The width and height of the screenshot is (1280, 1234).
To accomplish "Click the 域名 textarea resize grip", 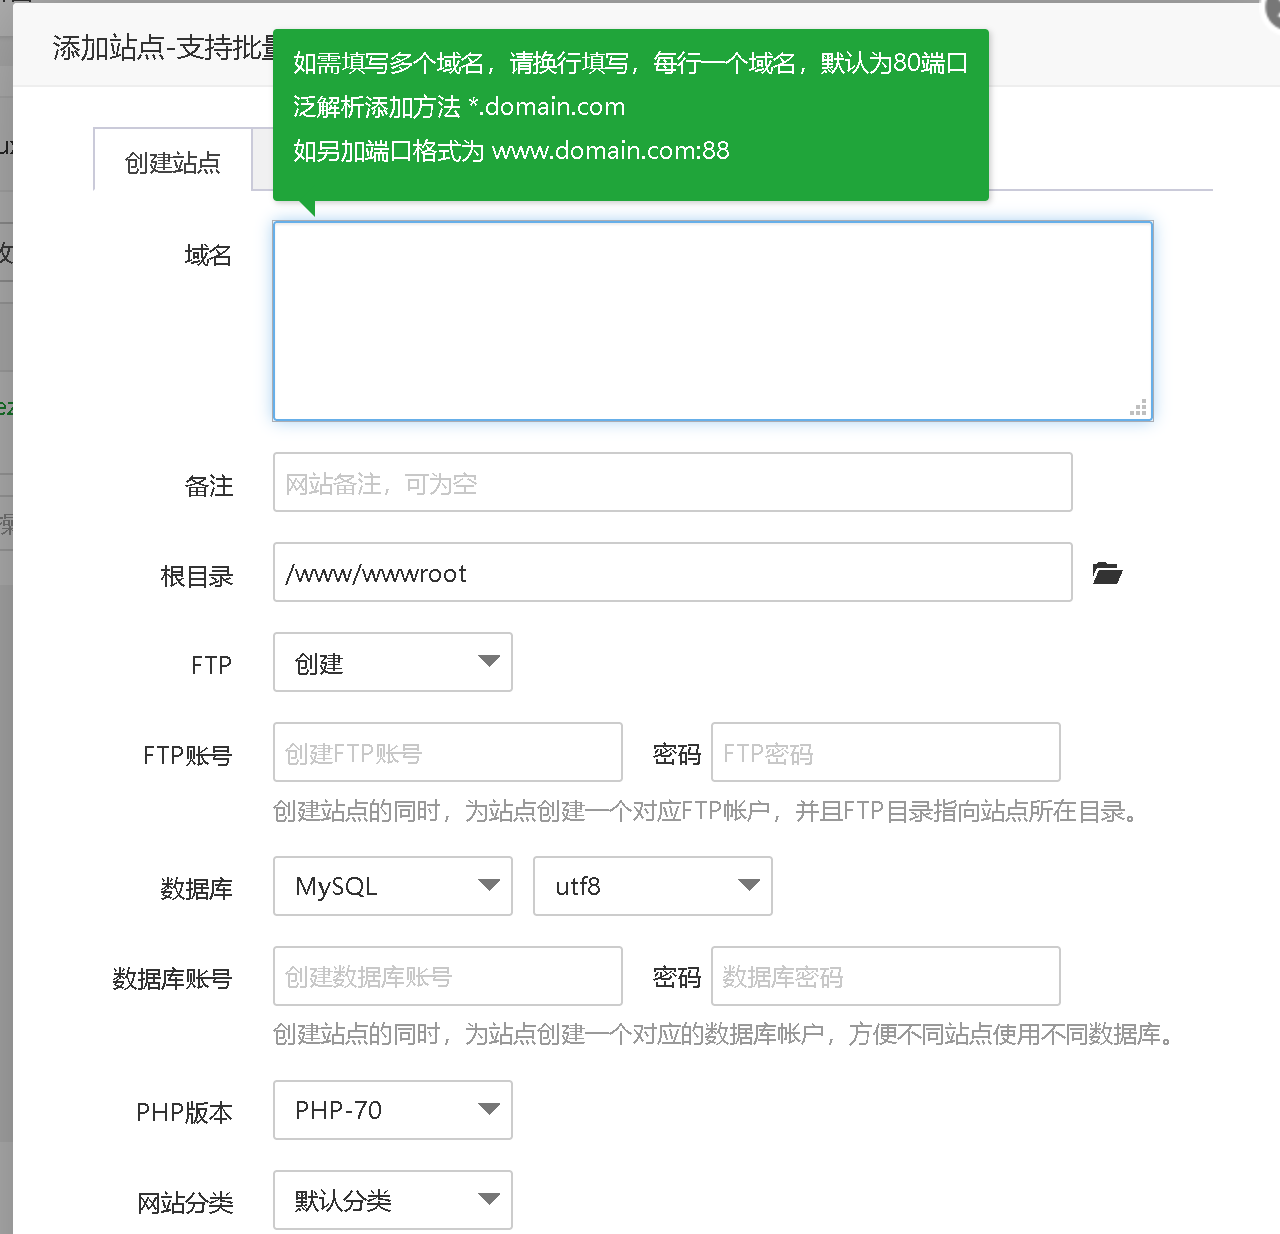I will pos(1139,407).
